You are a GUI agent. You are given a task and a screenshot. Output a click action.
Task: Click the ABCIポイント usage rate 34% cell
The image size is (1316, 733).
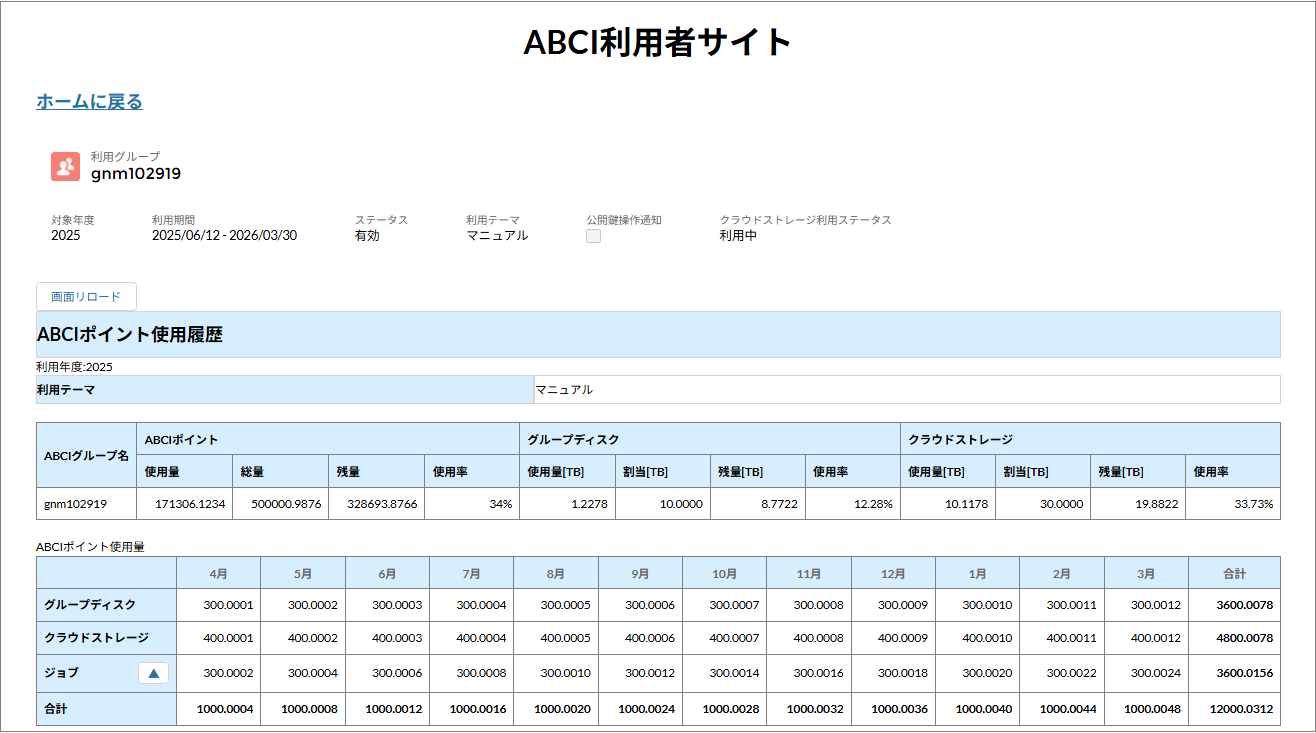tap(471, 504)
